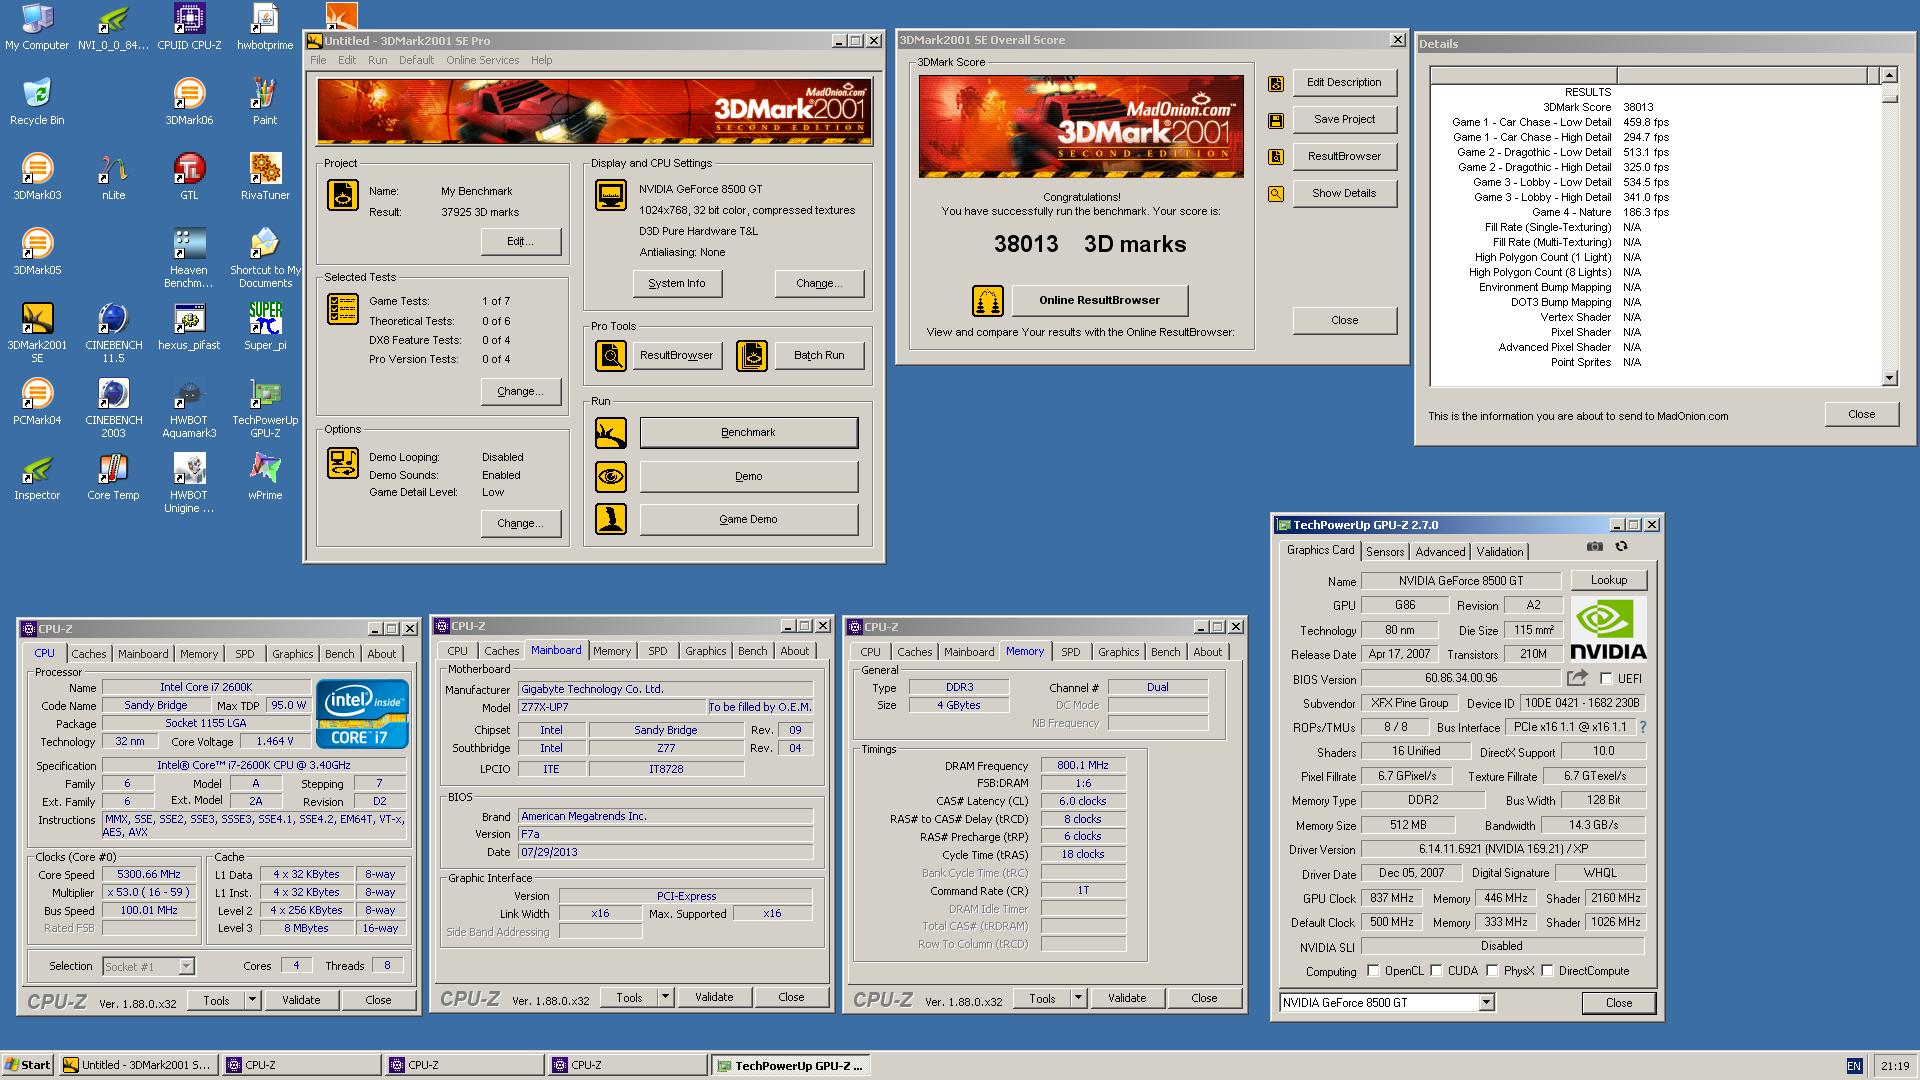
Task: Open the hwbotprime desktop icon
Action: coord(265,27)
